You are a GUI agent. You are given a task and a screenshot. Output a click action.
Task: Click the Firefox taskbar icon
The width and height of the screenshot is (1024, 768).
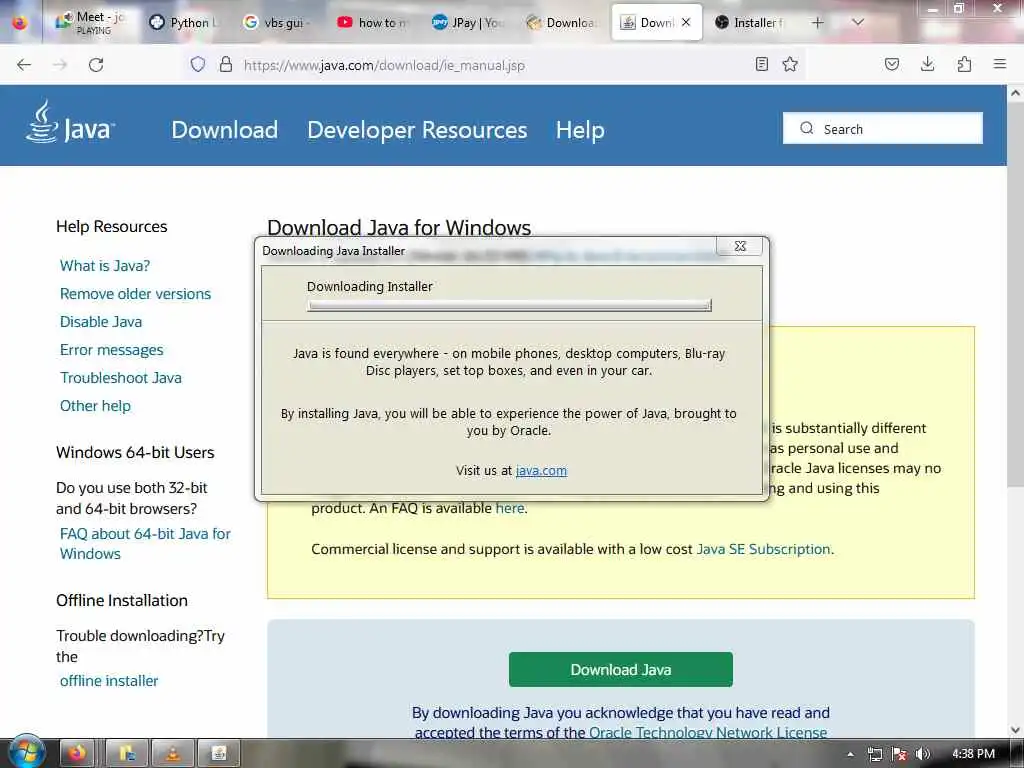point(78,754)
